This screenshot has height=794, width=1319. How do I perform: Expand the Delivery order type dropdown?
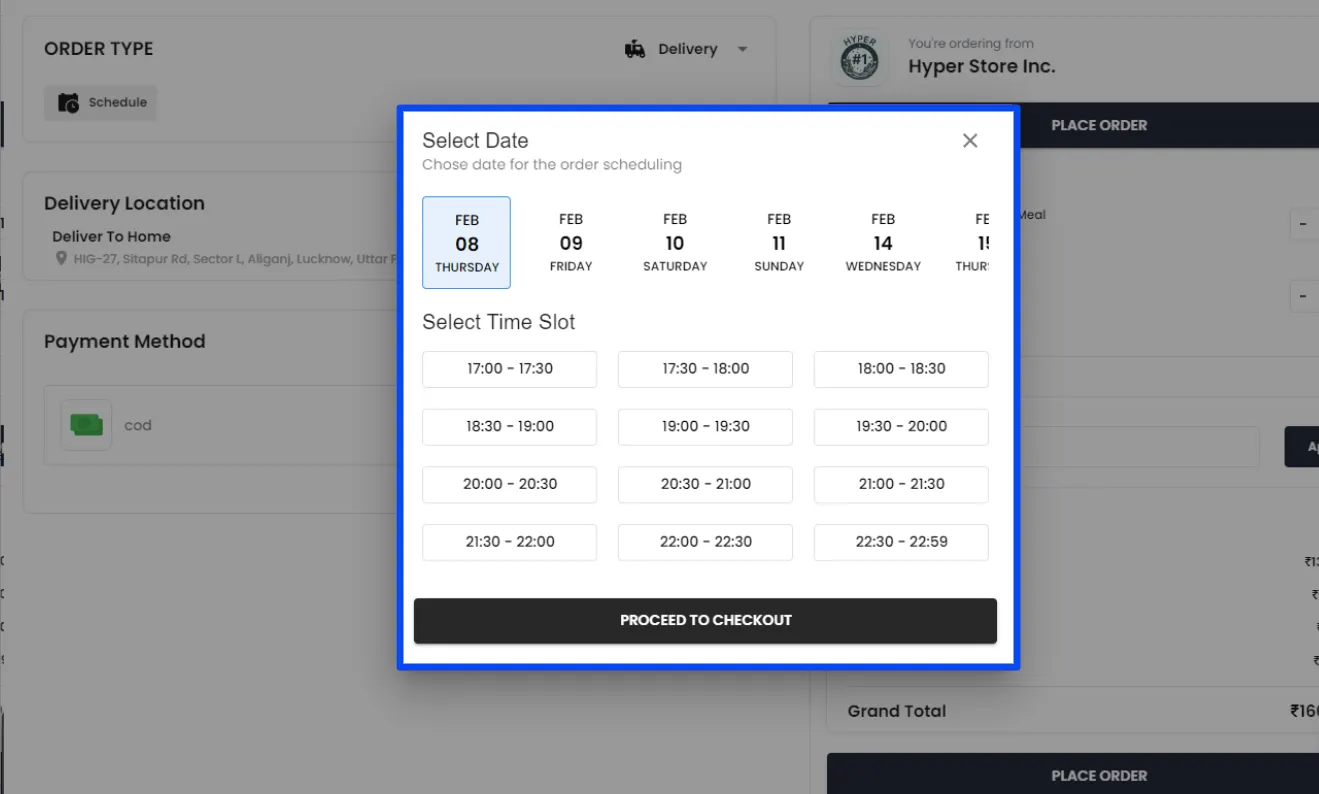pyautogui.click(x=742, y=49)
